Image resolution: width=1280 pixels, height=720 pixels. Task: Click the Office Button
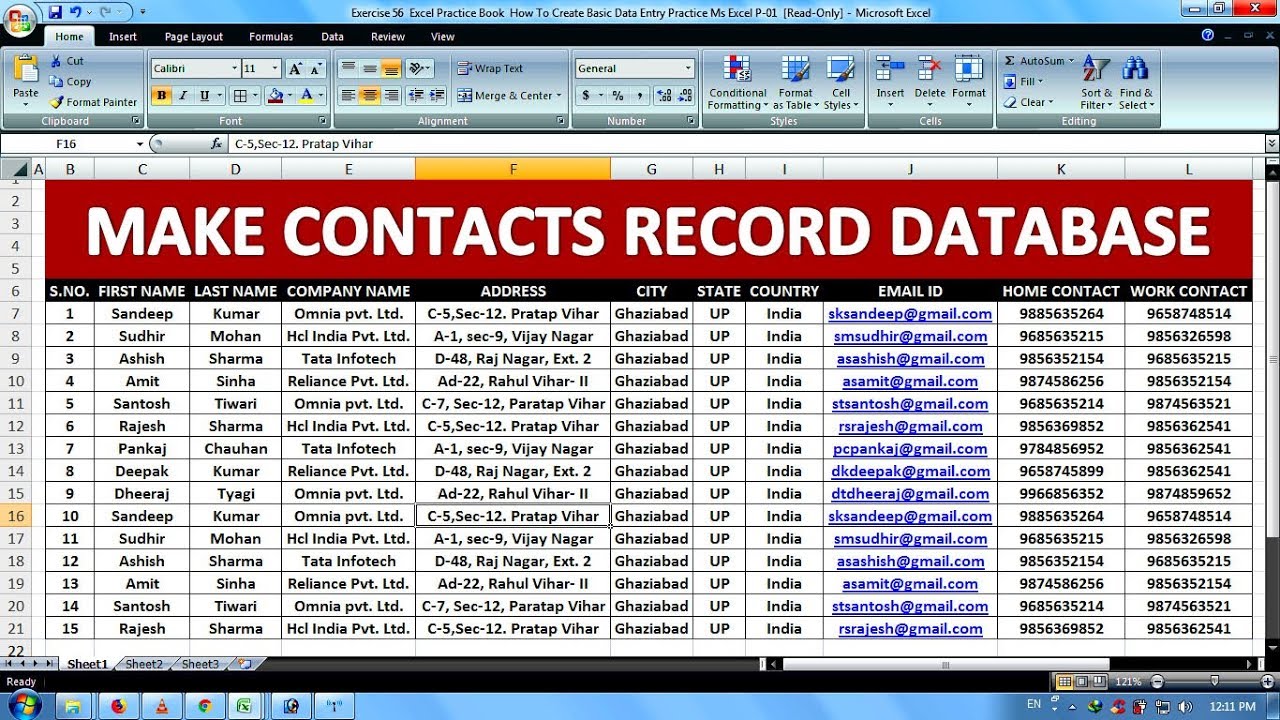19,20
